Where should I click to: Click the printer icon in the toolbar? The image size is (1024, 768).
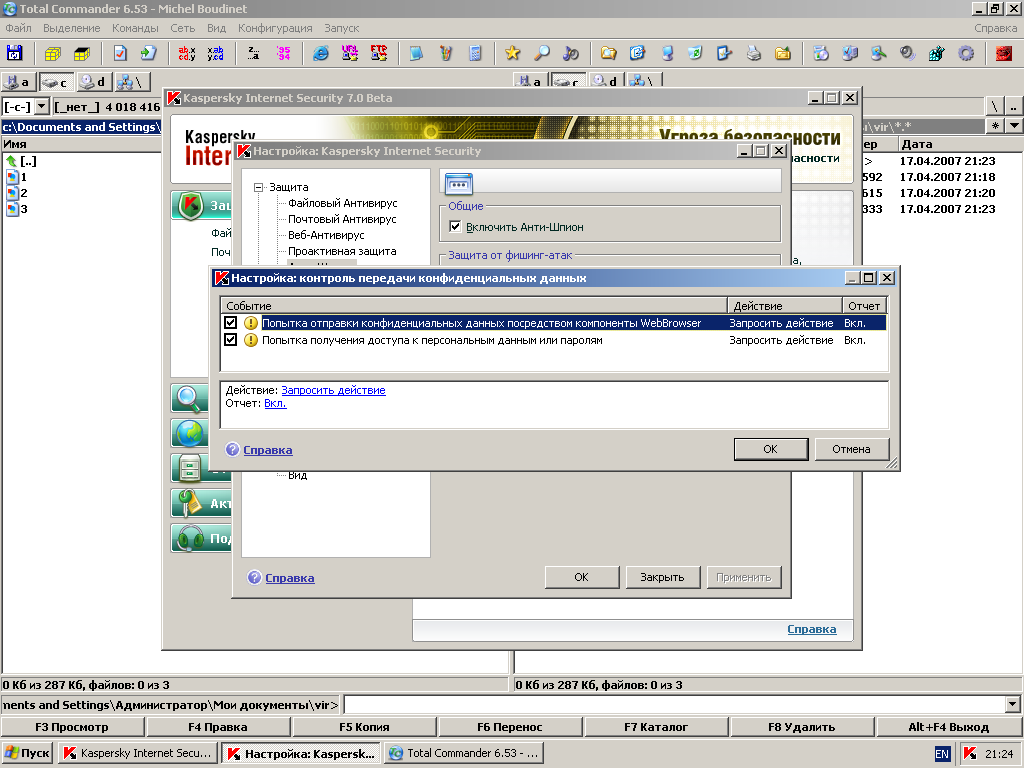[x=754, y=53]
